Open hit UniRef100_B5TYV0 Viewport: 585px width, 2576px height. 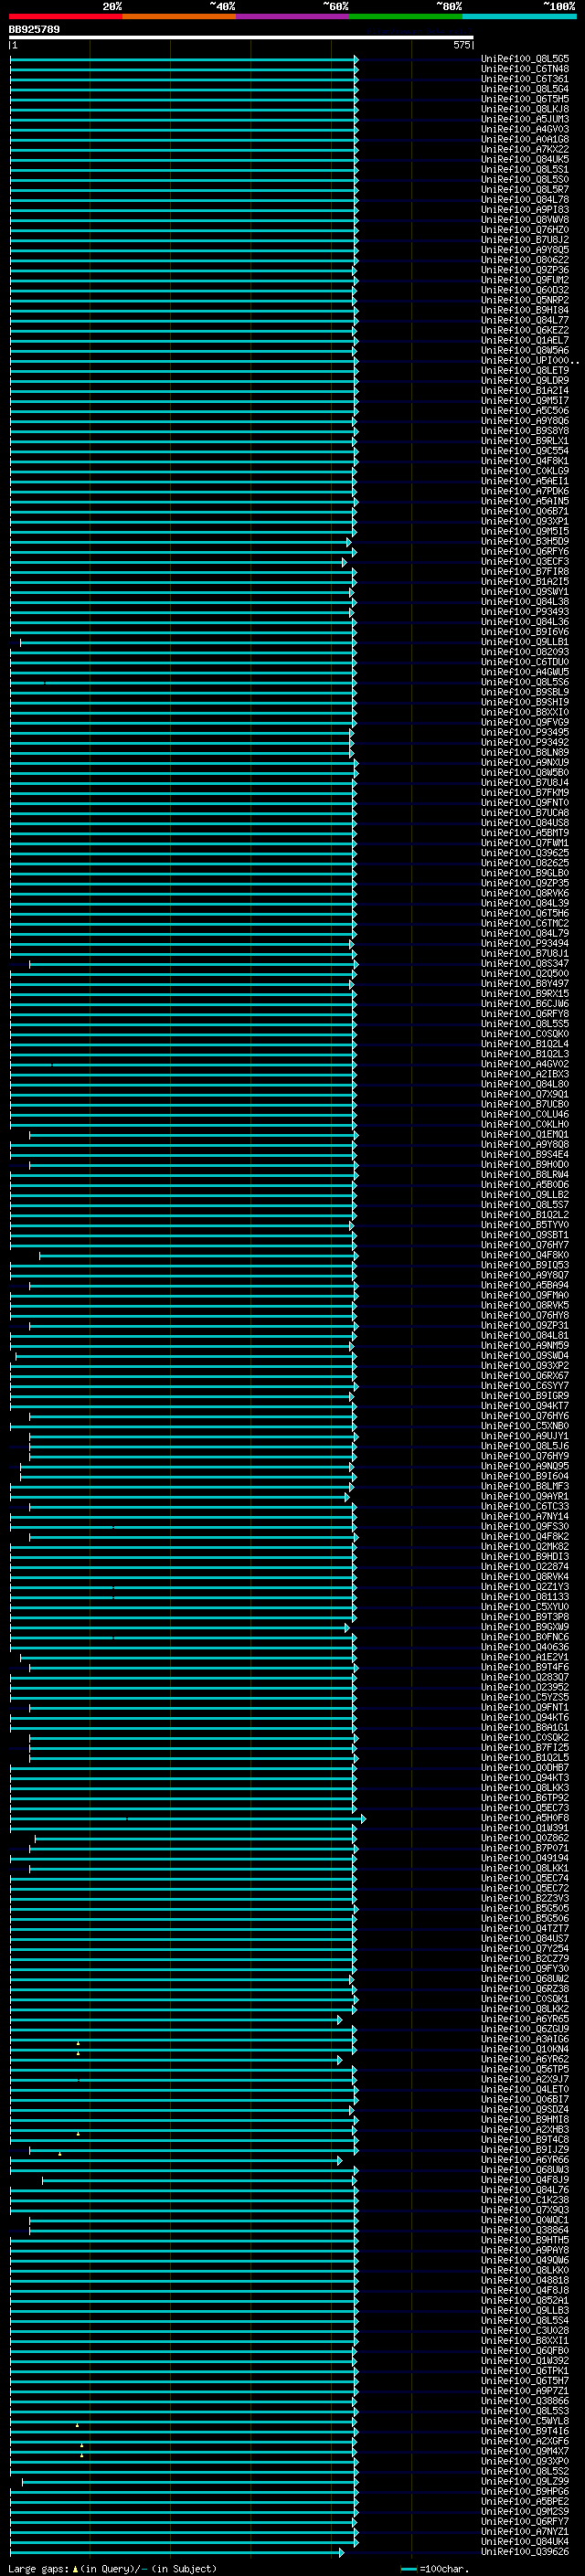tap(525, 1225)
